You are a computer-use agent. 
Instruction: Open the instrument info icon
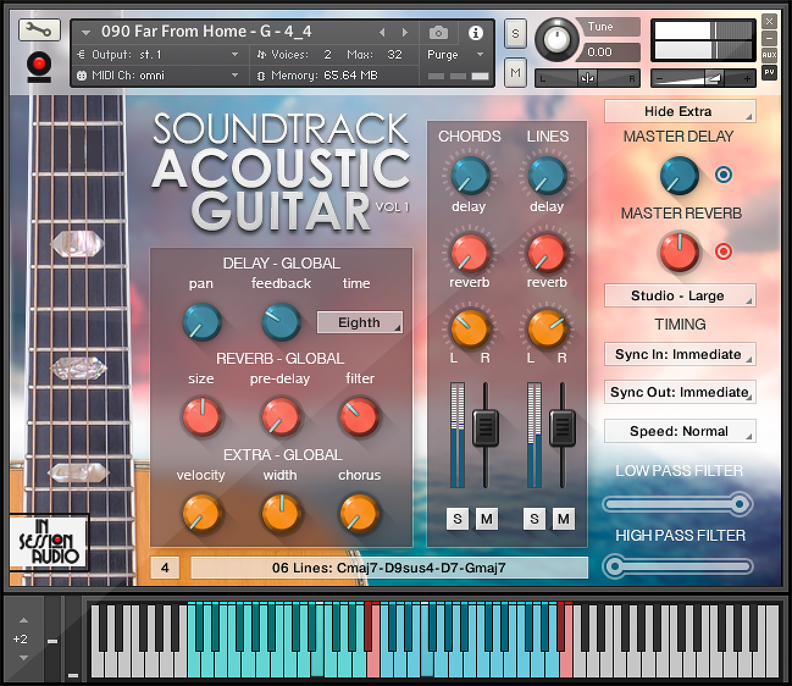coord(475,33)
